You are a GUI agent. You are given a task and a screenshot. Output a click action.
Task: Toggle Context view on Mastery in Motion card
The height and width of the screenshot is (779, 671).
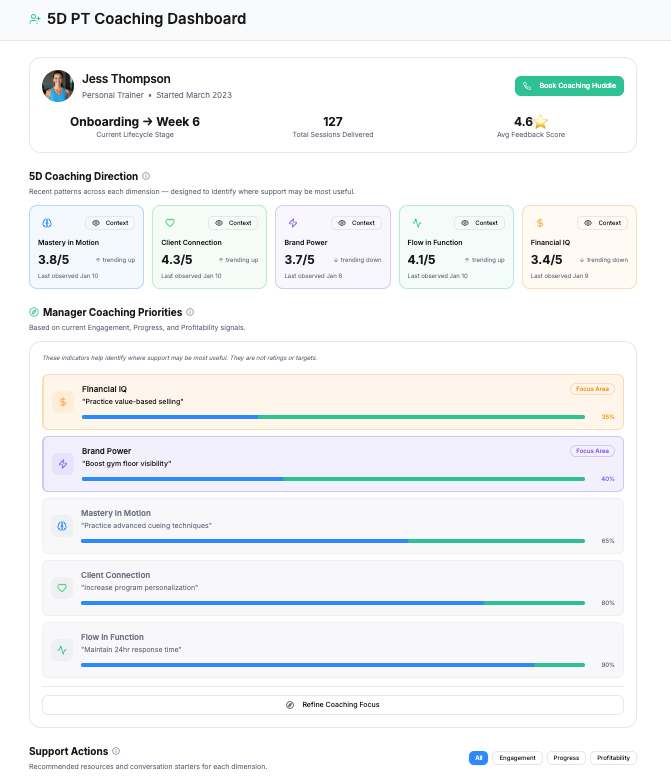click(109, 223)
